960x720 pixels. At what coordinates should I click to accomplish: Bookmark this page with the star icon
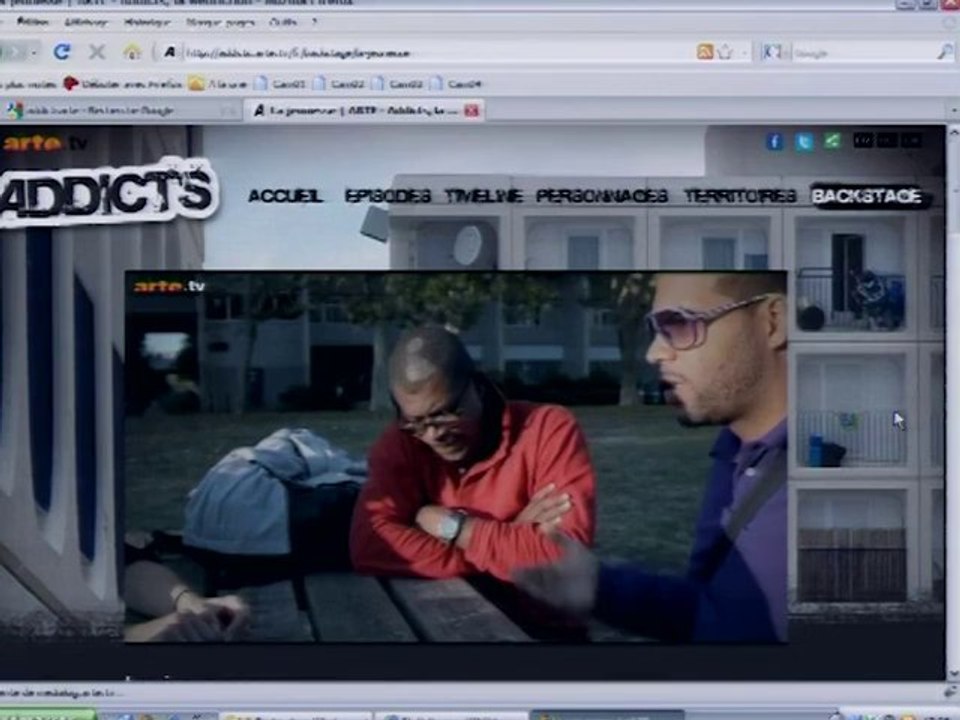726,52
